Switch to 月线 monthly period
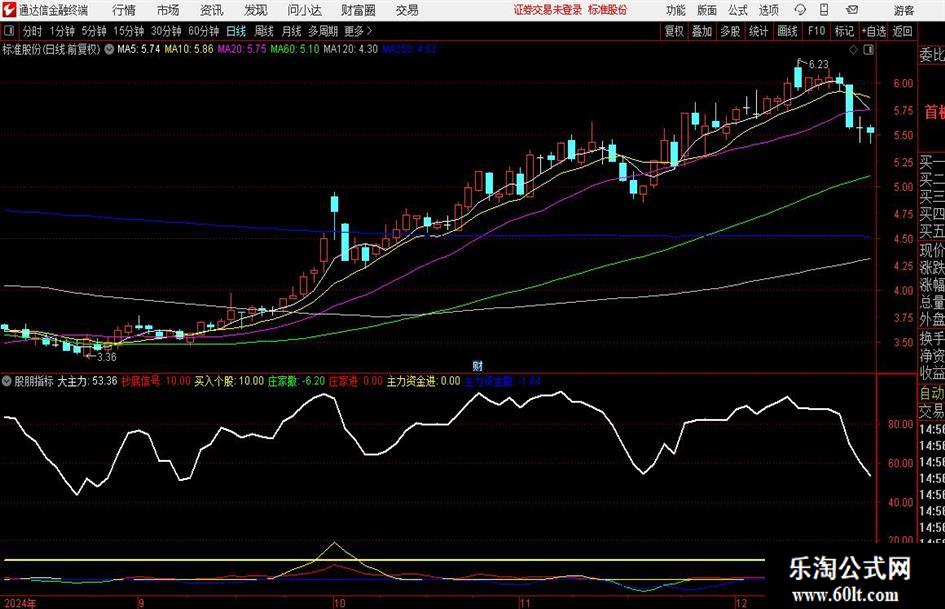This screenshot has width=945, height=609. click(292, 31)
